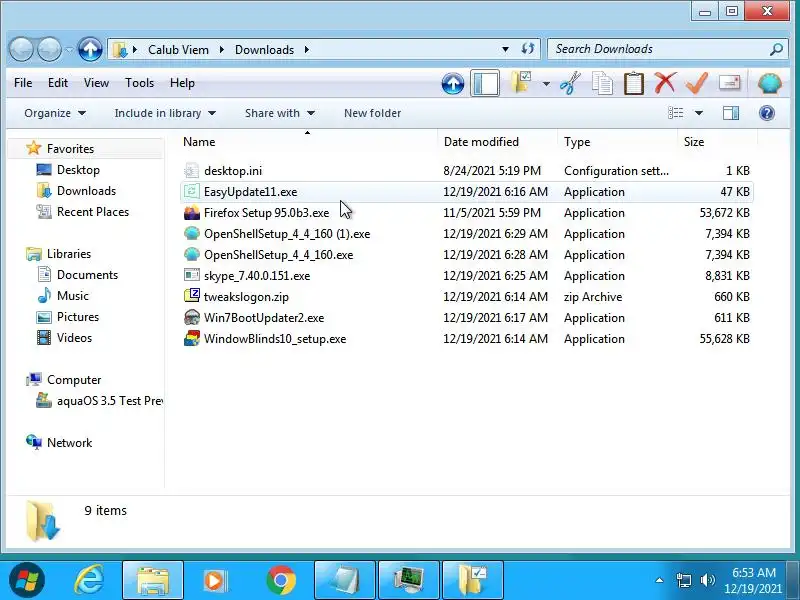Screen dimensions: 800x600
Task: Open Internet Explorer from taskbar
Action: click(89, 580)
